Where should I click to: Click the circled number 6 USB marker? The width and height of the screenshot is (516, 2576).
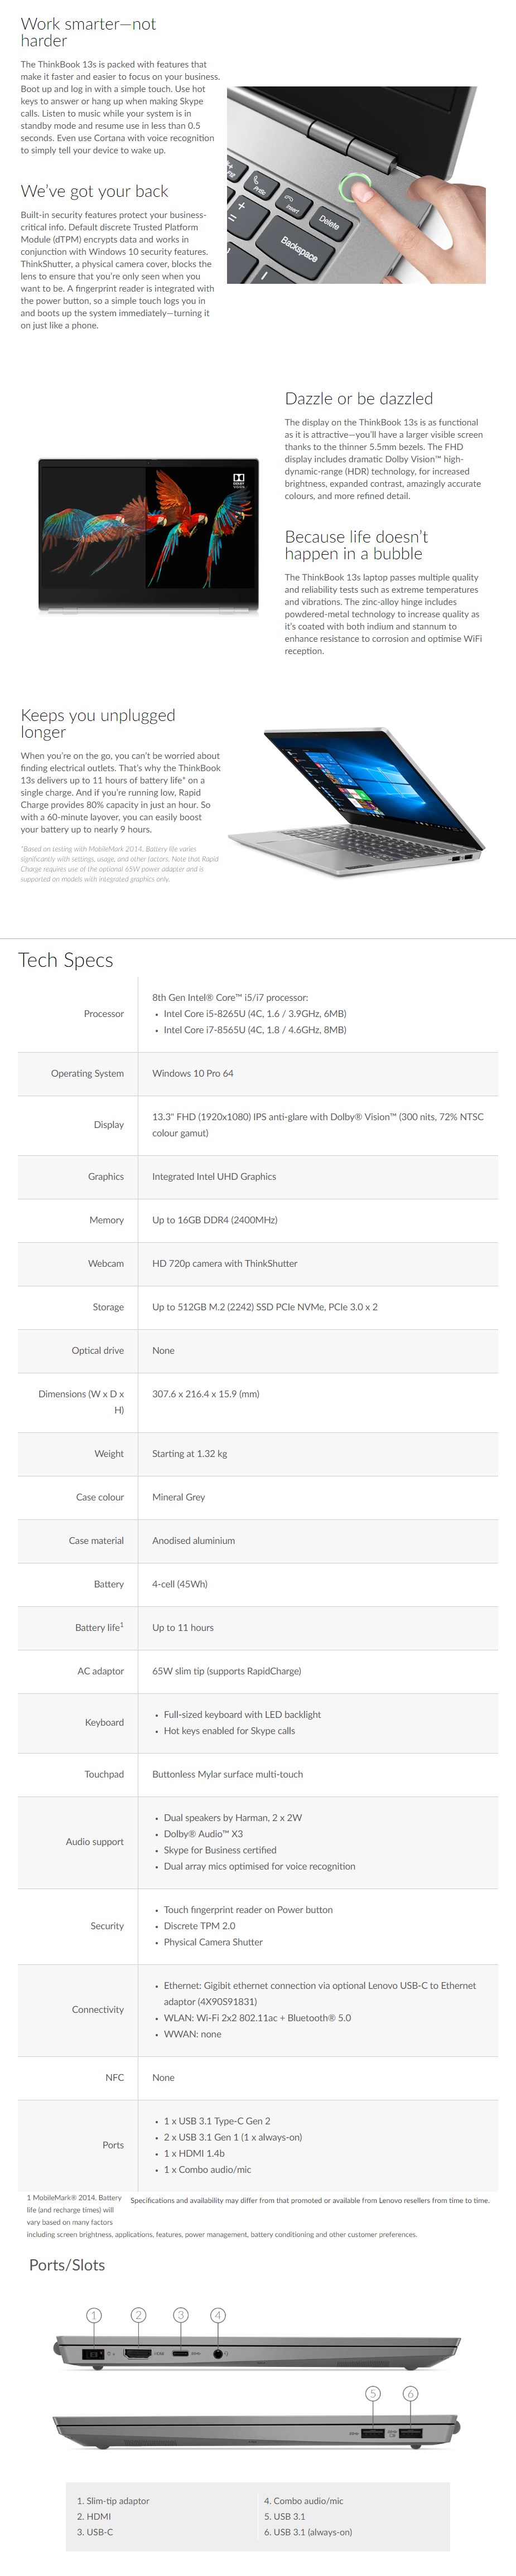click(410, 2393)
